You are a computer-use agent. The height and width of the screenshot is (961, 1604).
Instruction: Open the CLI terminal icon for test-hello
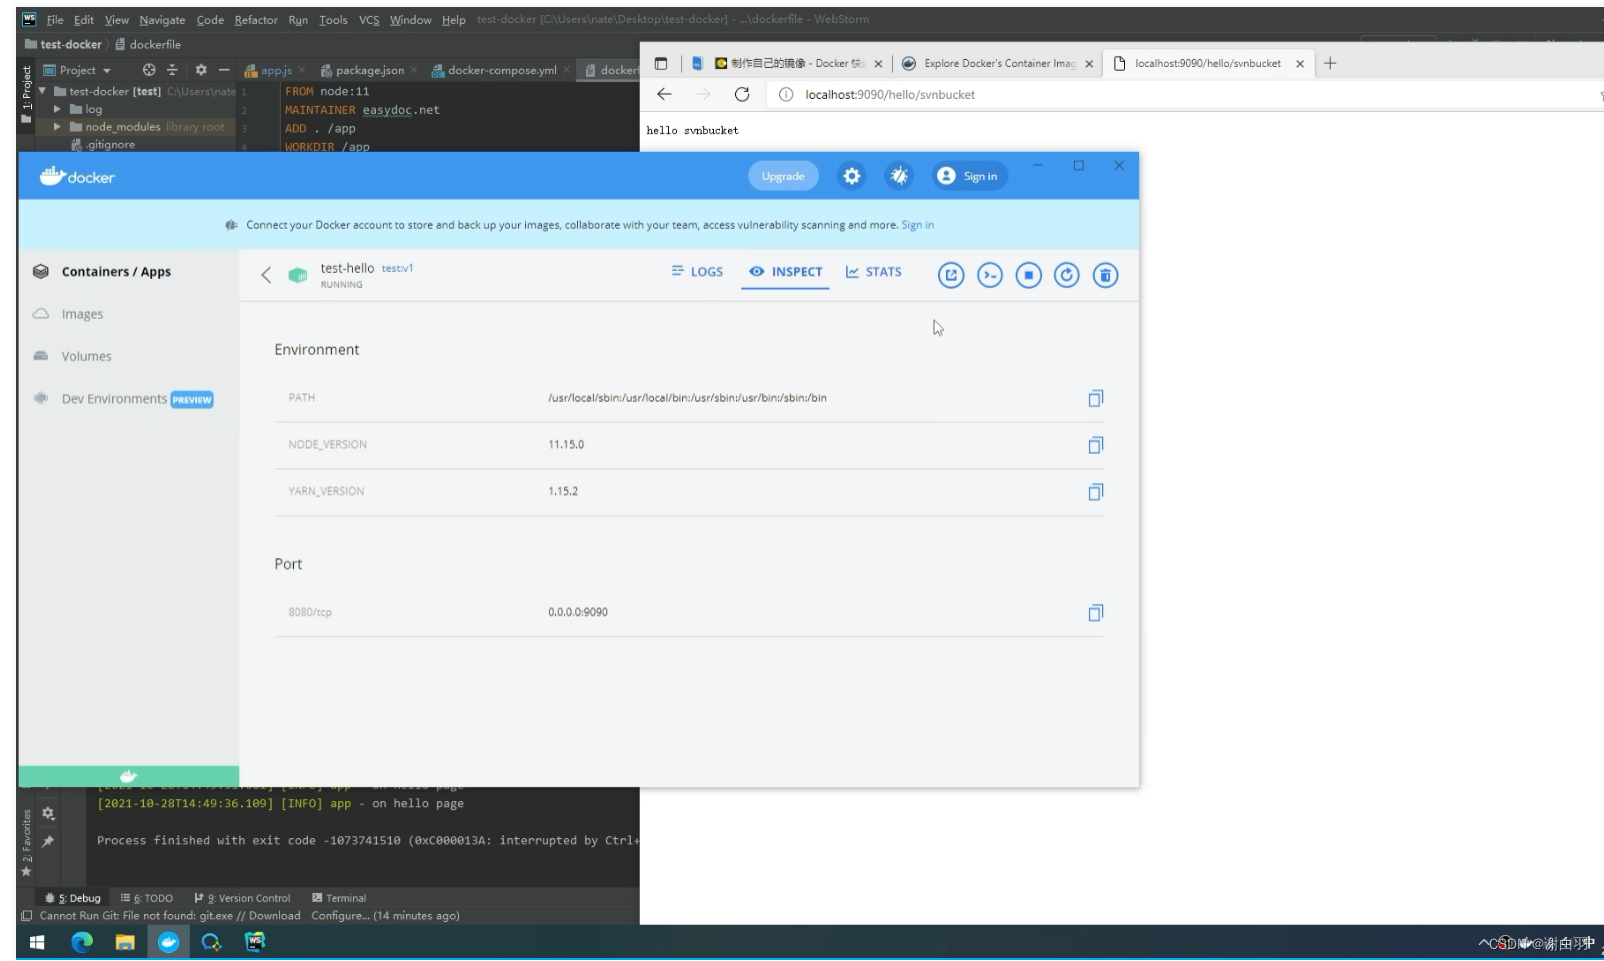coord(990,275)
